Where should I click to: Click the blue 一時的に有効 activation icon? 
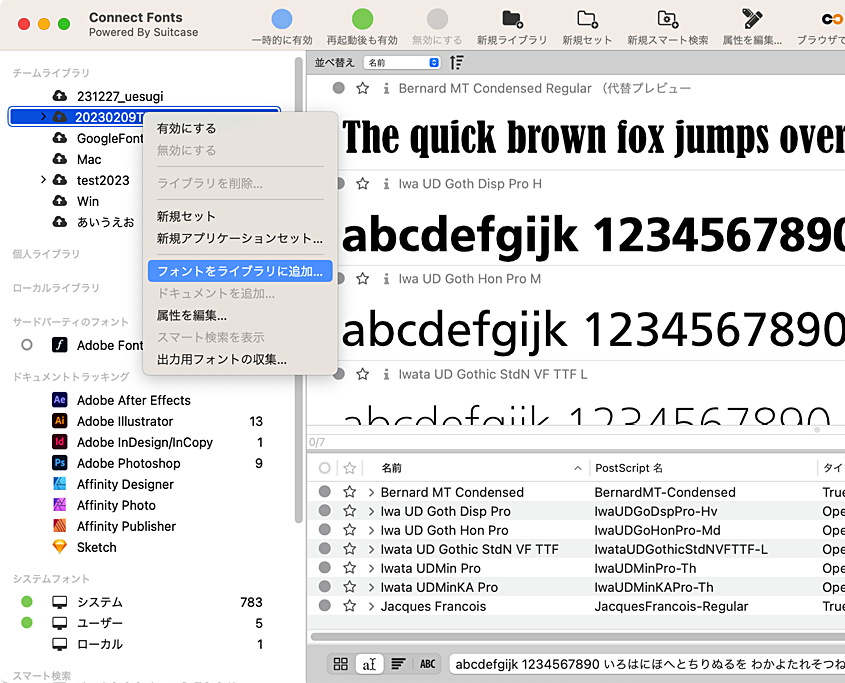coord(282,19)
